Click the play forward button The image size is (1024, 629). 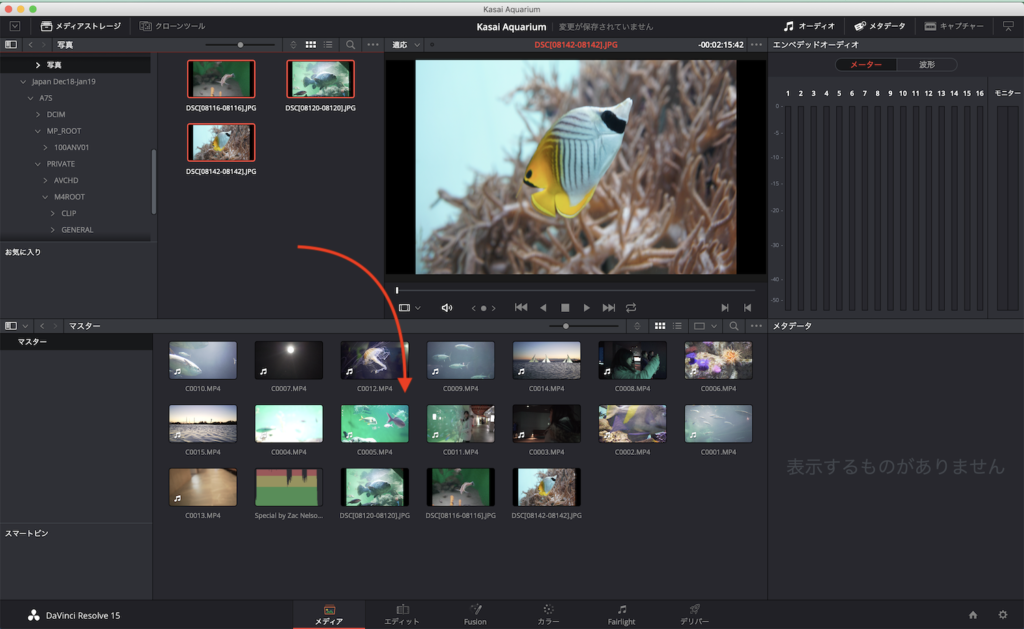pos(587,308)
